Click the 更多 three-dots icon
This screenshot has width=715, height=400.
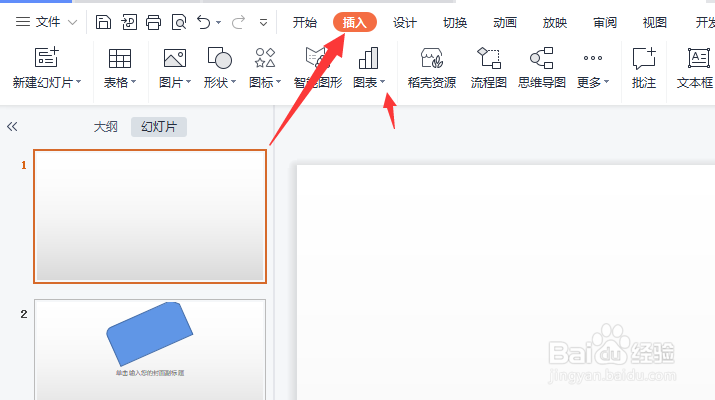pos(593,58)
